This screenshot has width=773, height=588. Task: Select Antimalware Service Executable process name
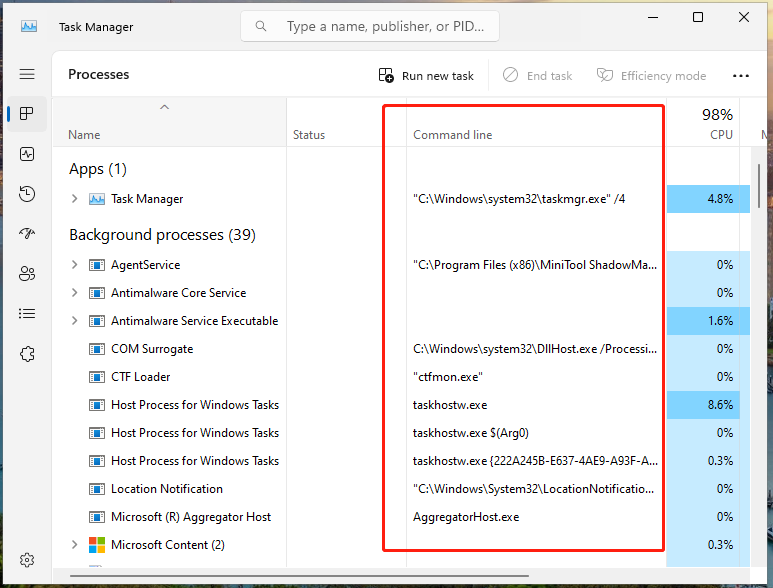coord(194,321)
